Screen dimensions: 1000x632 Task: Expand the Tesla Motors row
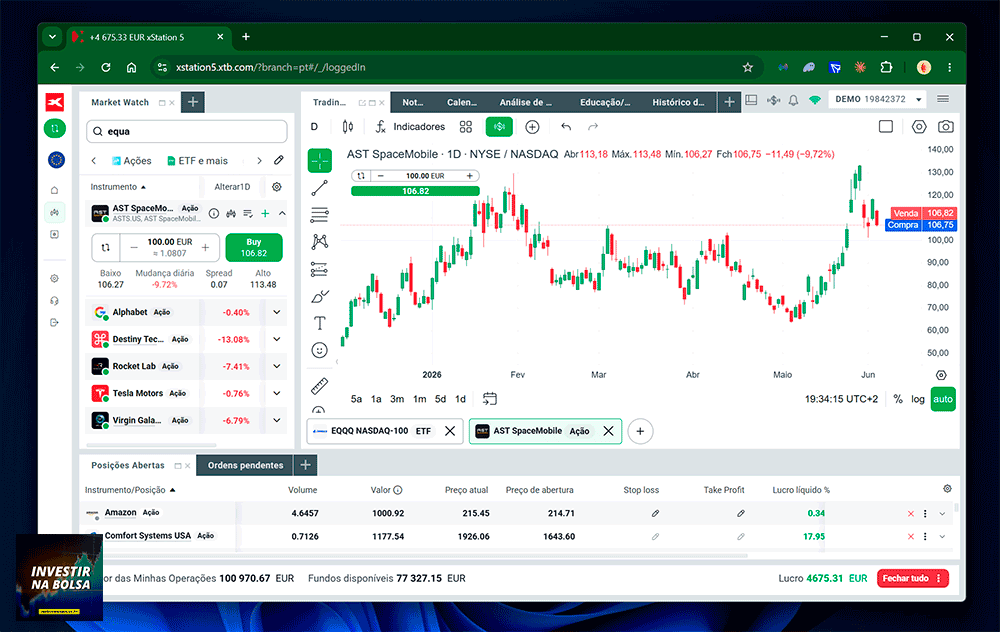277,393
